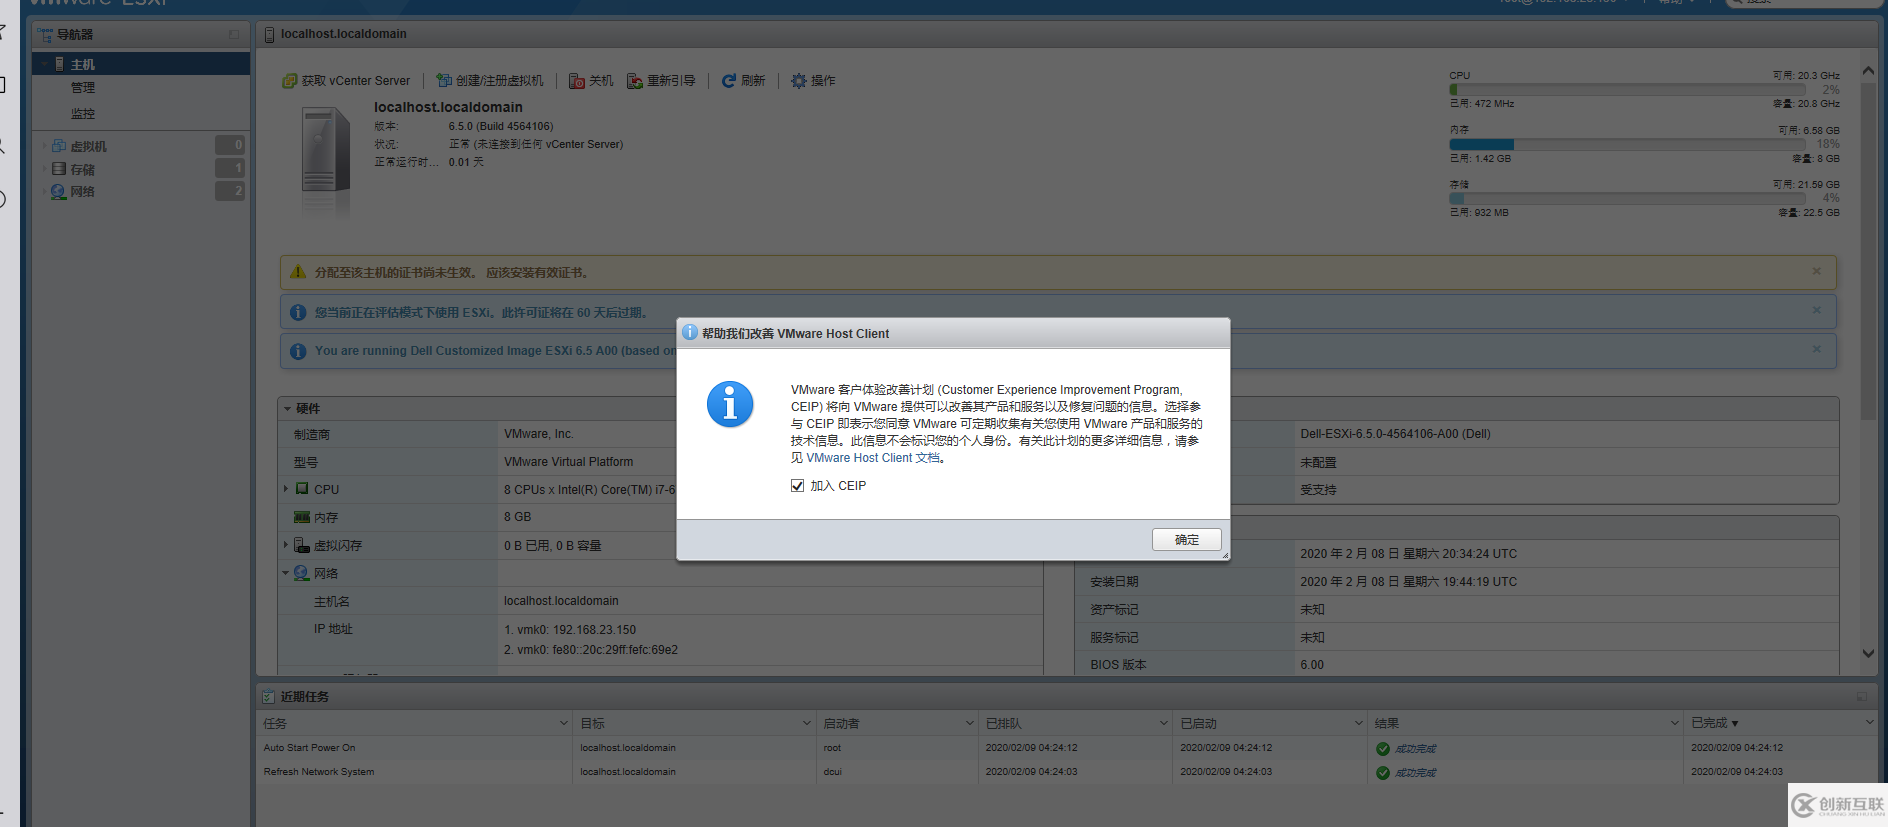This screenshot has height=827, width=1888.
Task: Toggle the Join CEIP checkbox
Action: coord(797,485)
